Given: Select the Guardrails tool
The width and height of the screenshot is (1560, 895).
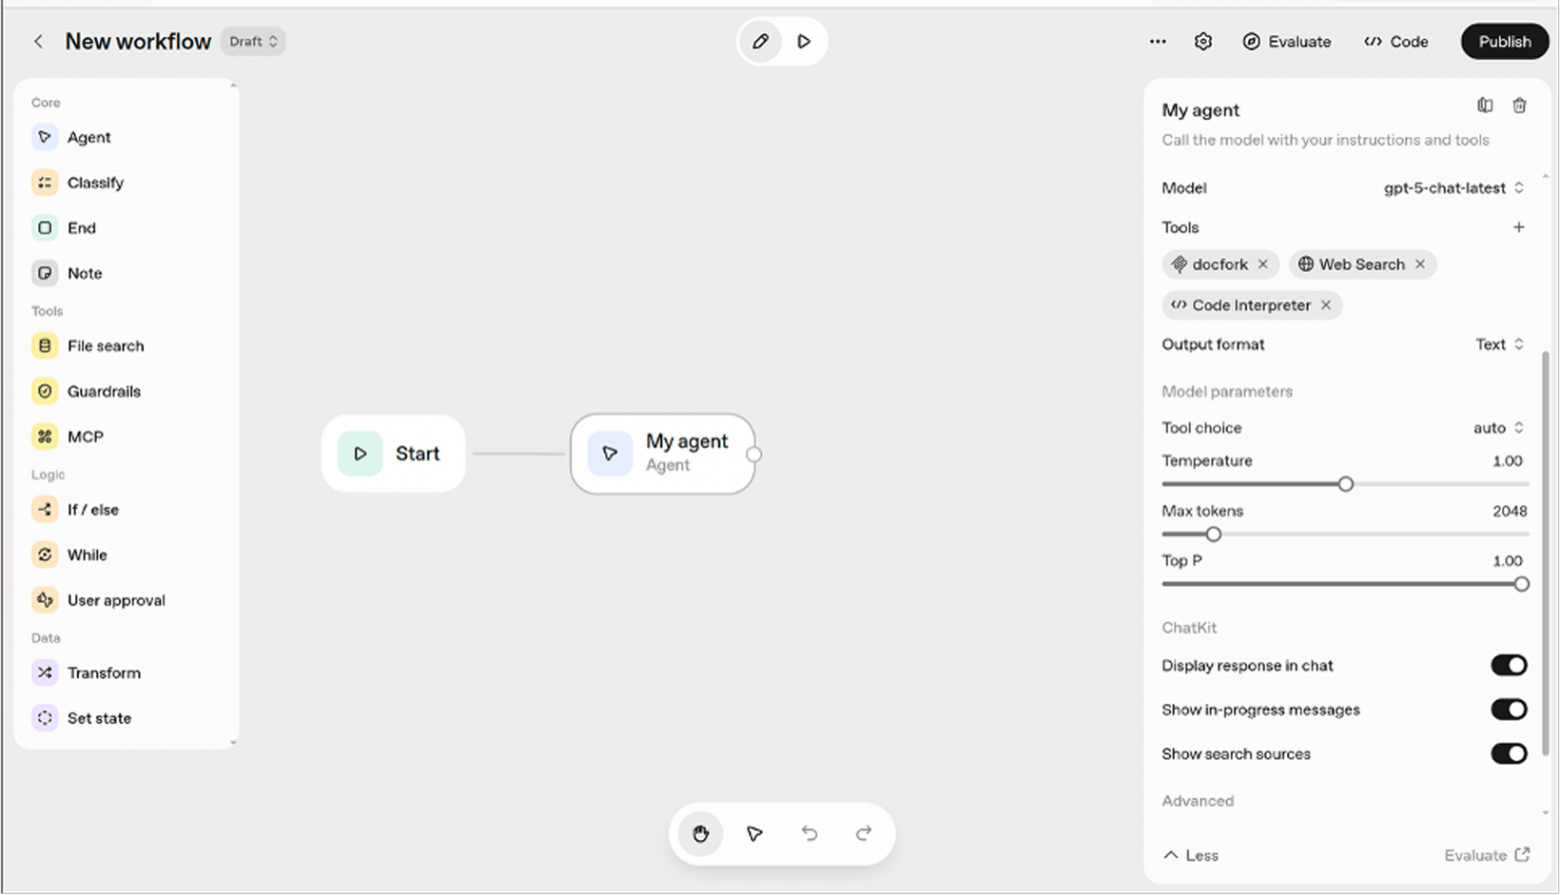Looking at the screenshot, I should click(x=104, y=391).
